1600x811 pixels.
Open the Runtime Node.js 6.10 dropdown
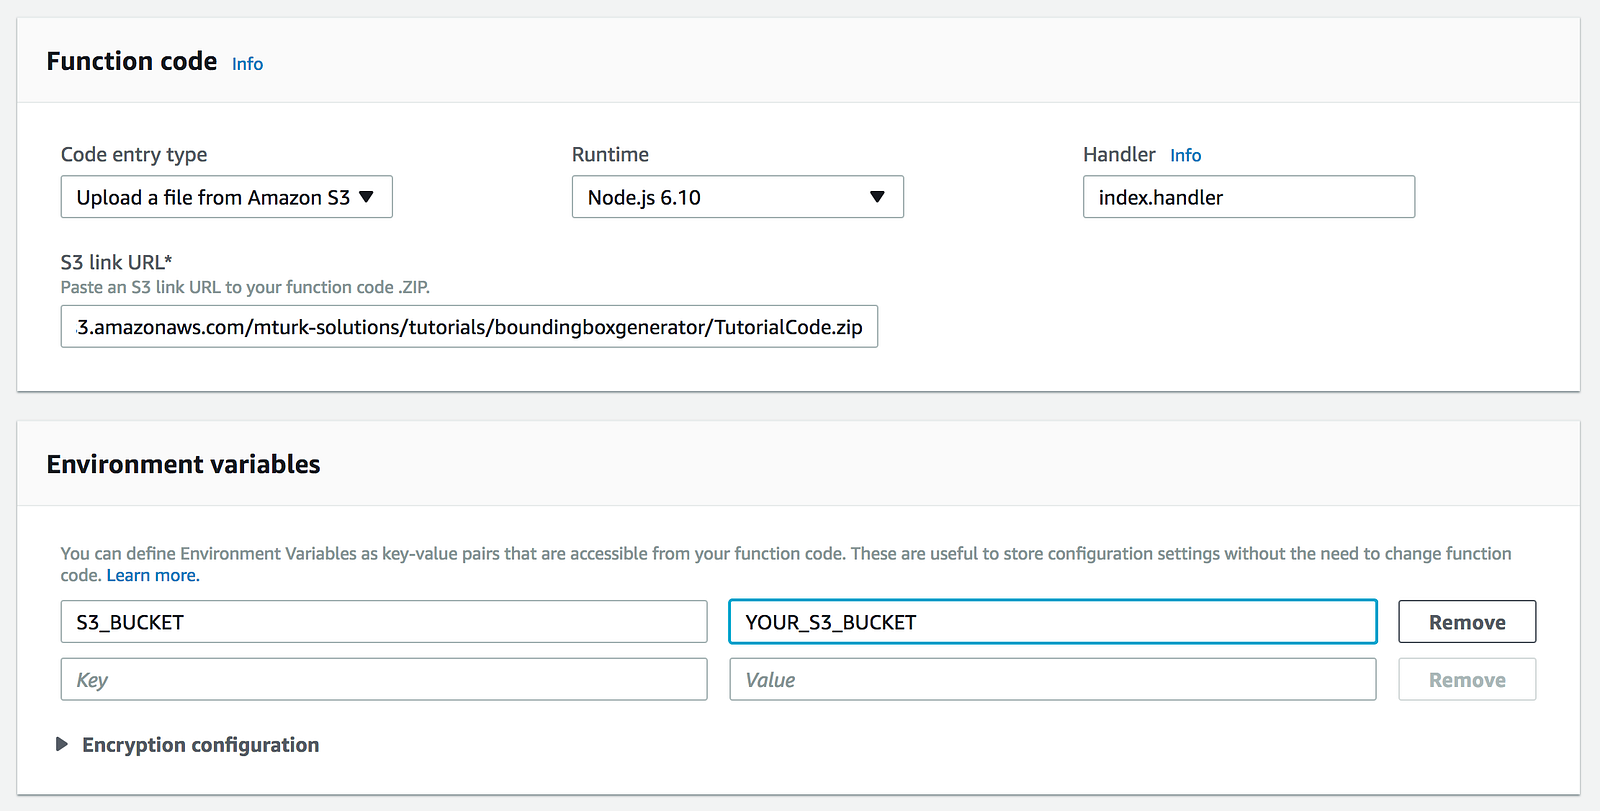(737, 197)
